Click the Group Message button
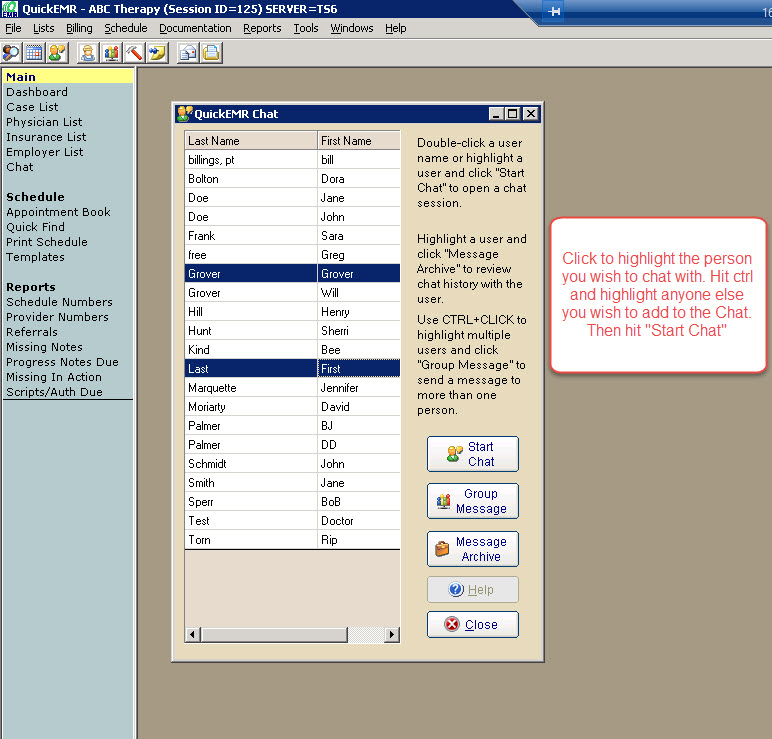Viewport: 772px width, 739px height. (x=473, y=501)
